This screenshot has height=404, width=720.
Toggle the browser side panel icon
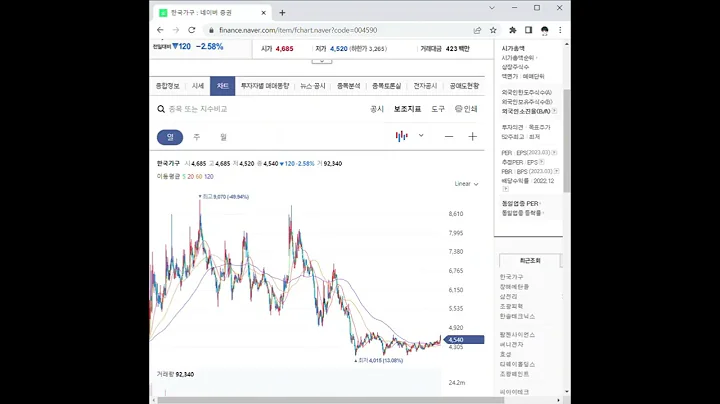tap(529, 30)
